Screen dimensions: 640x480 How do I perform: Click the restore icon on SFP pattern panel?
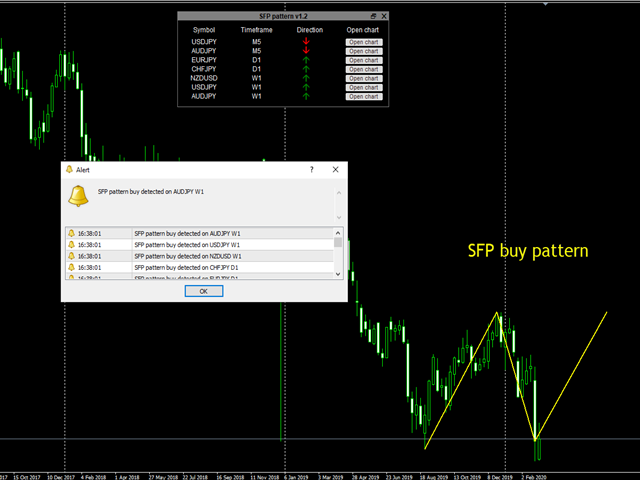tap(373, 17)
